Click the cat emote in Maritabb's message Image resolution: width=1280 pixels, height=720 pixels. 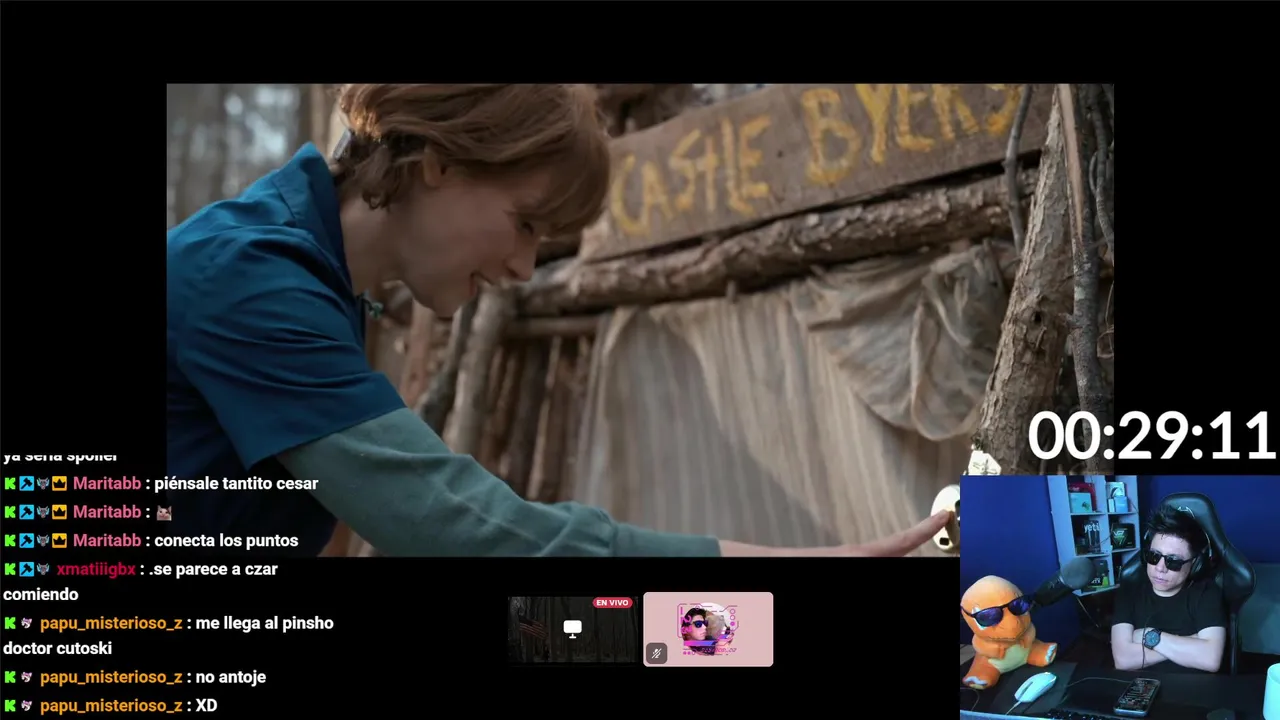pyautogui.click(x=164, y=512)
